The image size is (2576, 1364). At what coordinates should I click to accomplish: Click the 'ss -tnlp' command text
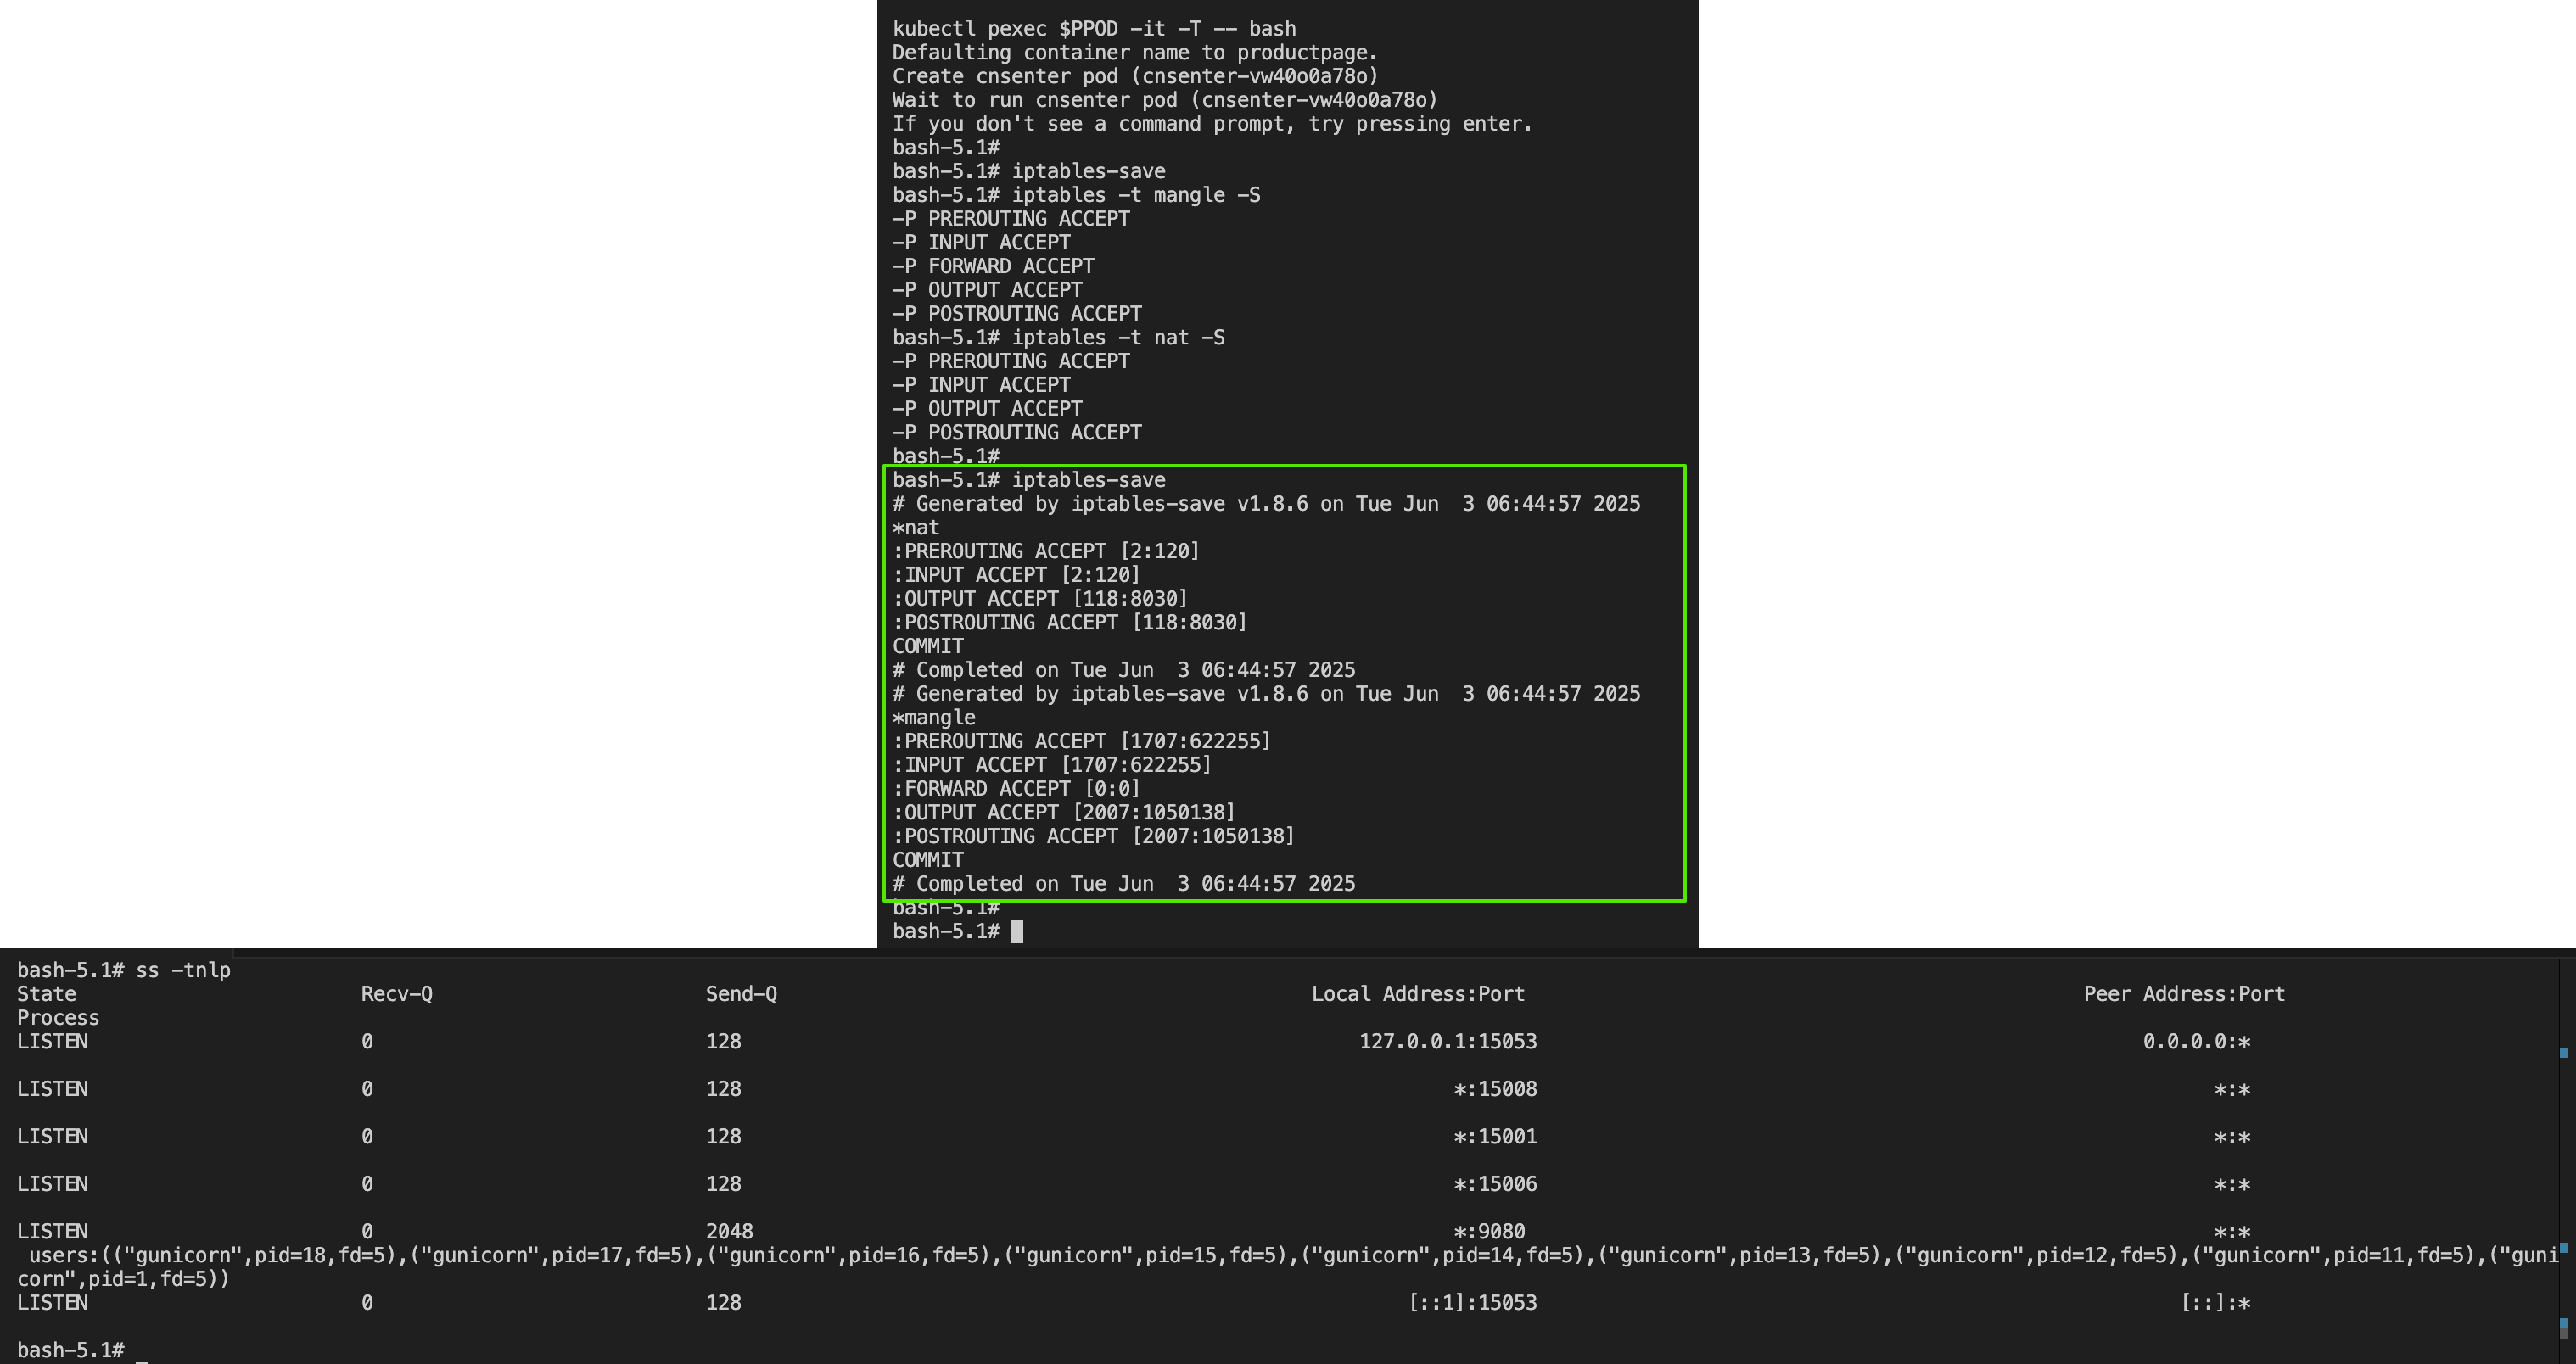tap(183, 970)
